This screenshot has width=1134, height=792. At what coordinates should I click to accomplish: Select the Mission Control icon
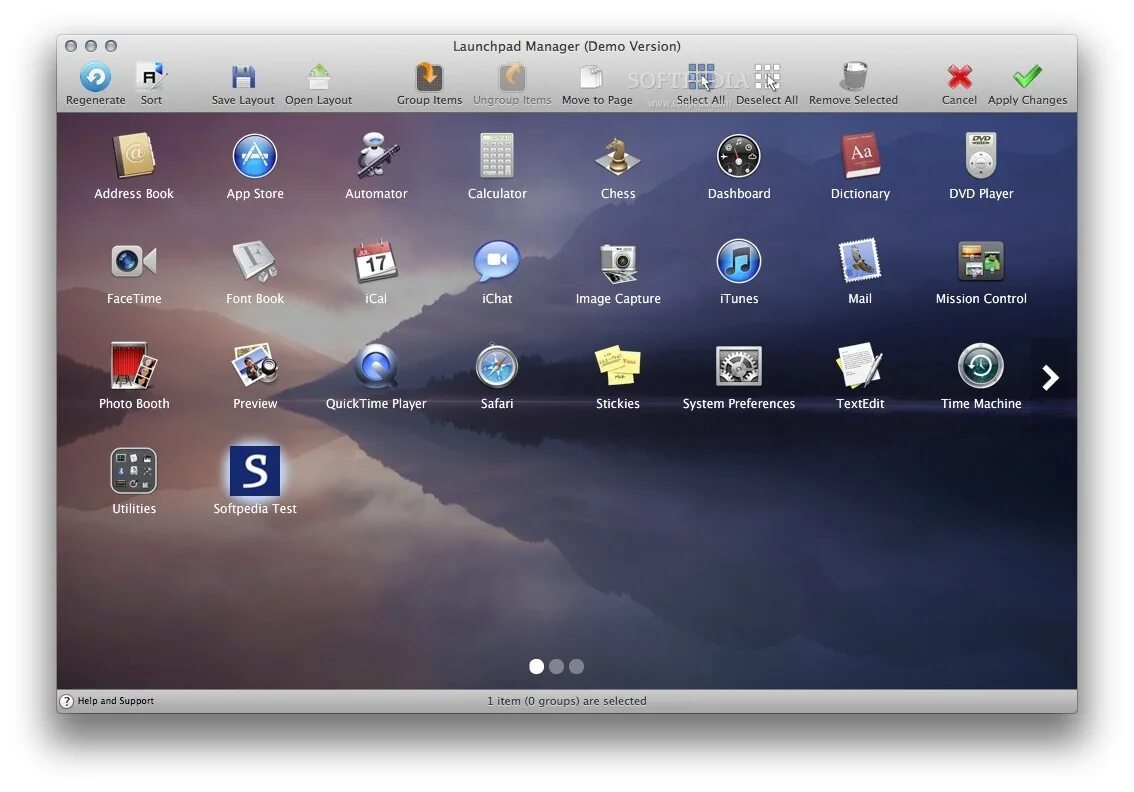coord(981,260)
